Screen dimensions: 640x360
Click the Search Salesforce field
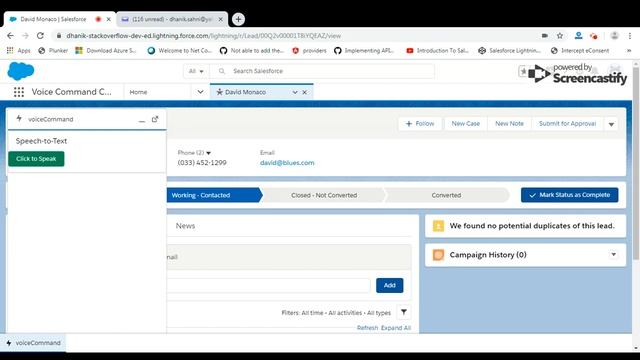(322, 71)
